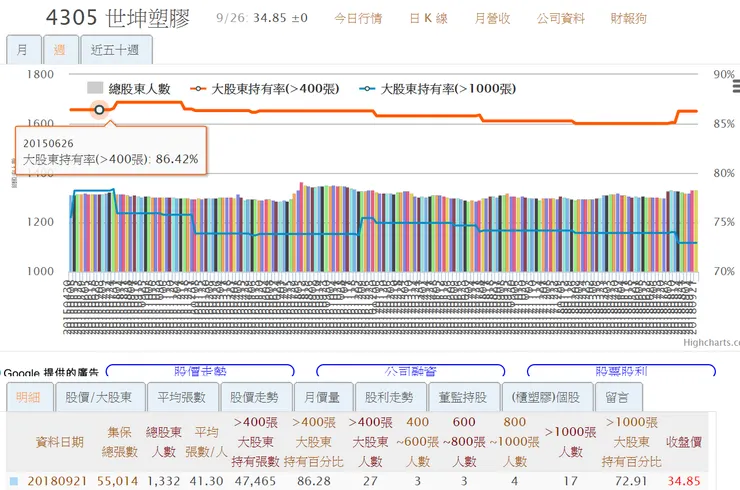Open the 日K線 link

click(429, 18)
